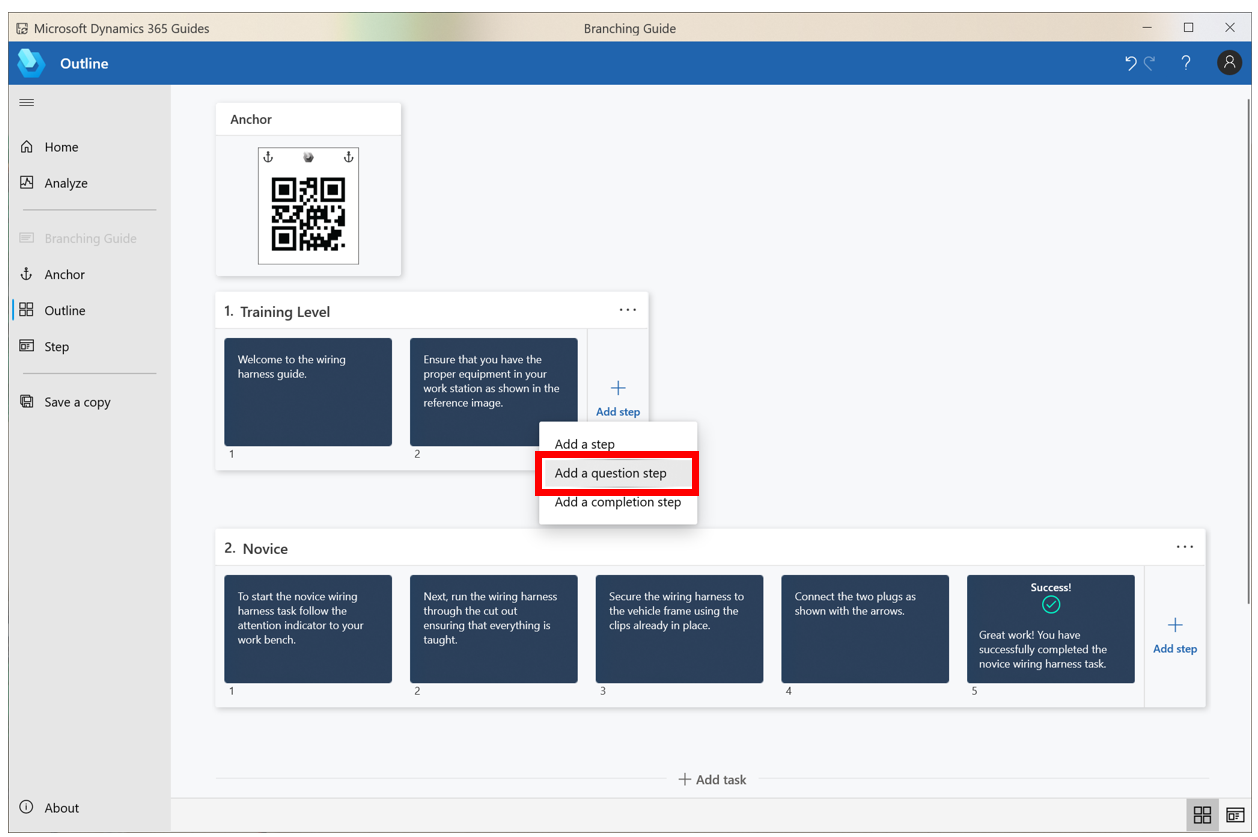Screen dimensions: 1258x837
Task: Open the Novice task options menu
Action: pos(1185,547)
